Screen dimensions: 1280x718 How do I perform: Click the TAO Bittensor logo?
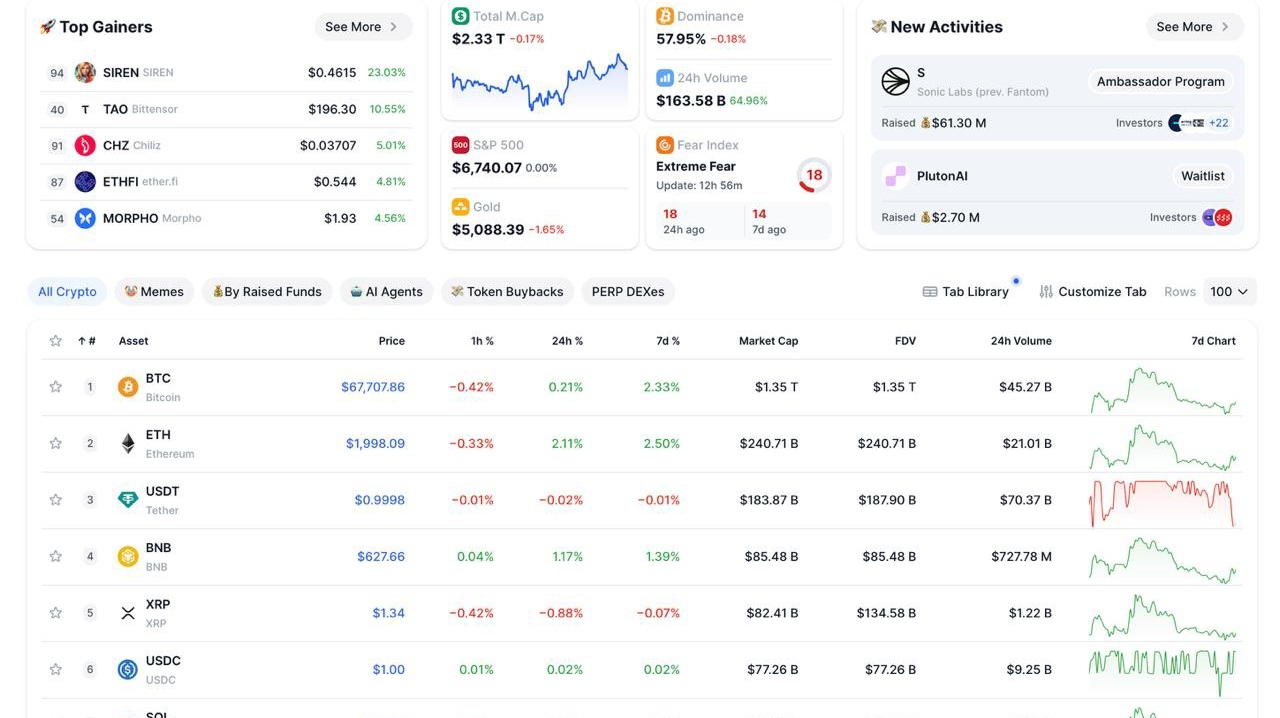[x=85, y=109]
